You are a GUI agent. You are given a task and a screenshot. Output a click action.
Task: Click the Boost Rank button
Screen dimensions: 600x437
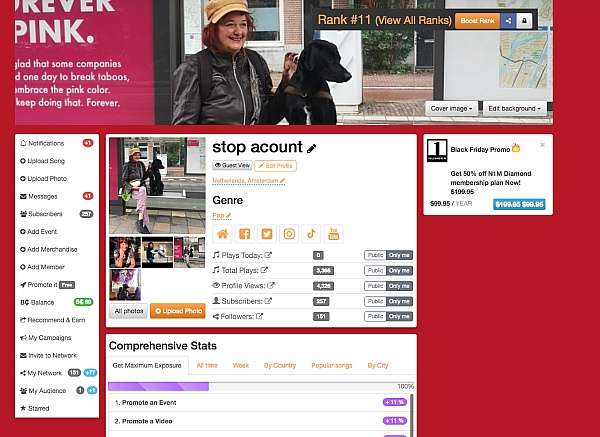(478, 21)
